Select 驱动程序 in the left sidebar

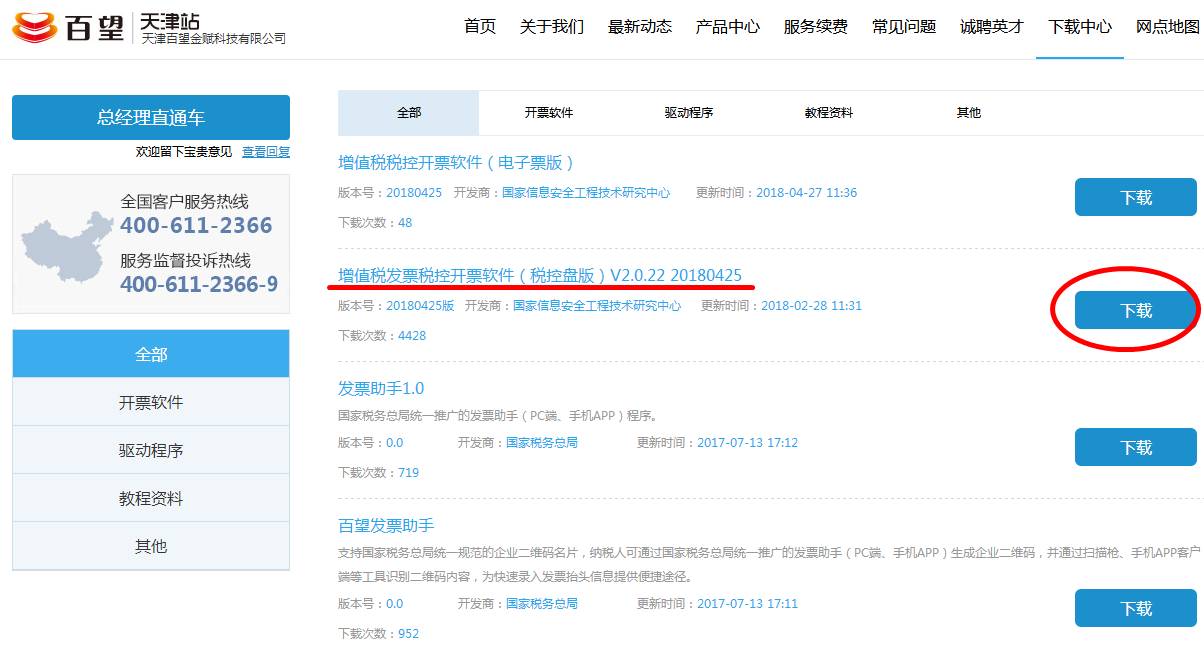[151, 450]
